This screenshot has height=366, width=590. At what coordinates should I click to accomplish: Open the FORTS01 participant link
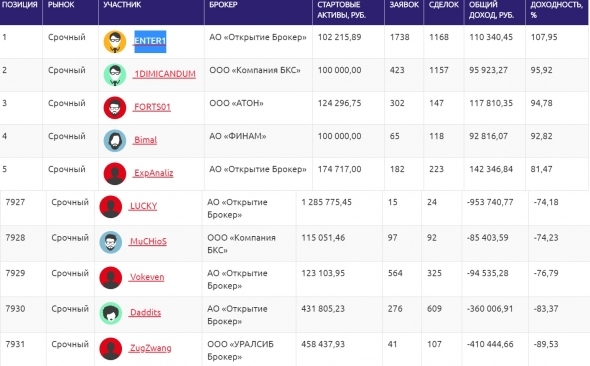point(152,107)
